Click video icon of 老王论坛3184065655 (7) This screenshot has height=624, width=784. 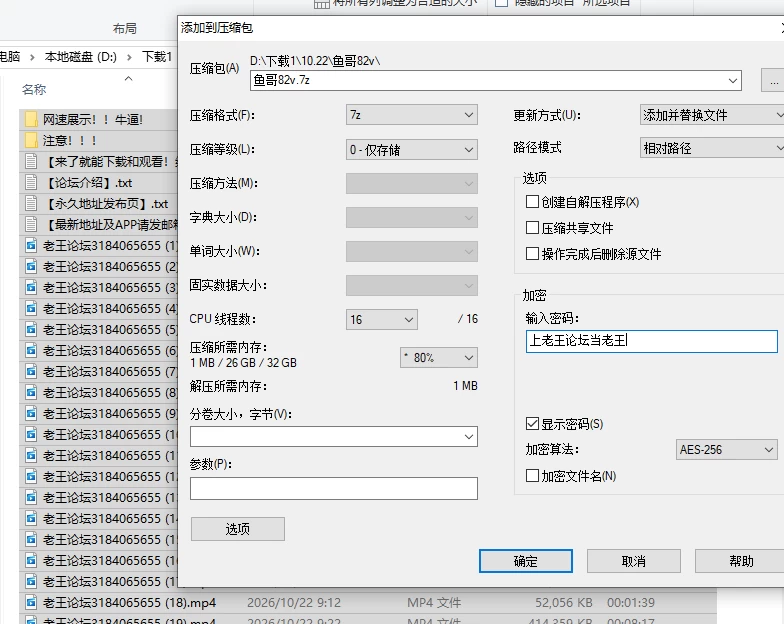[x=31, y=372]
